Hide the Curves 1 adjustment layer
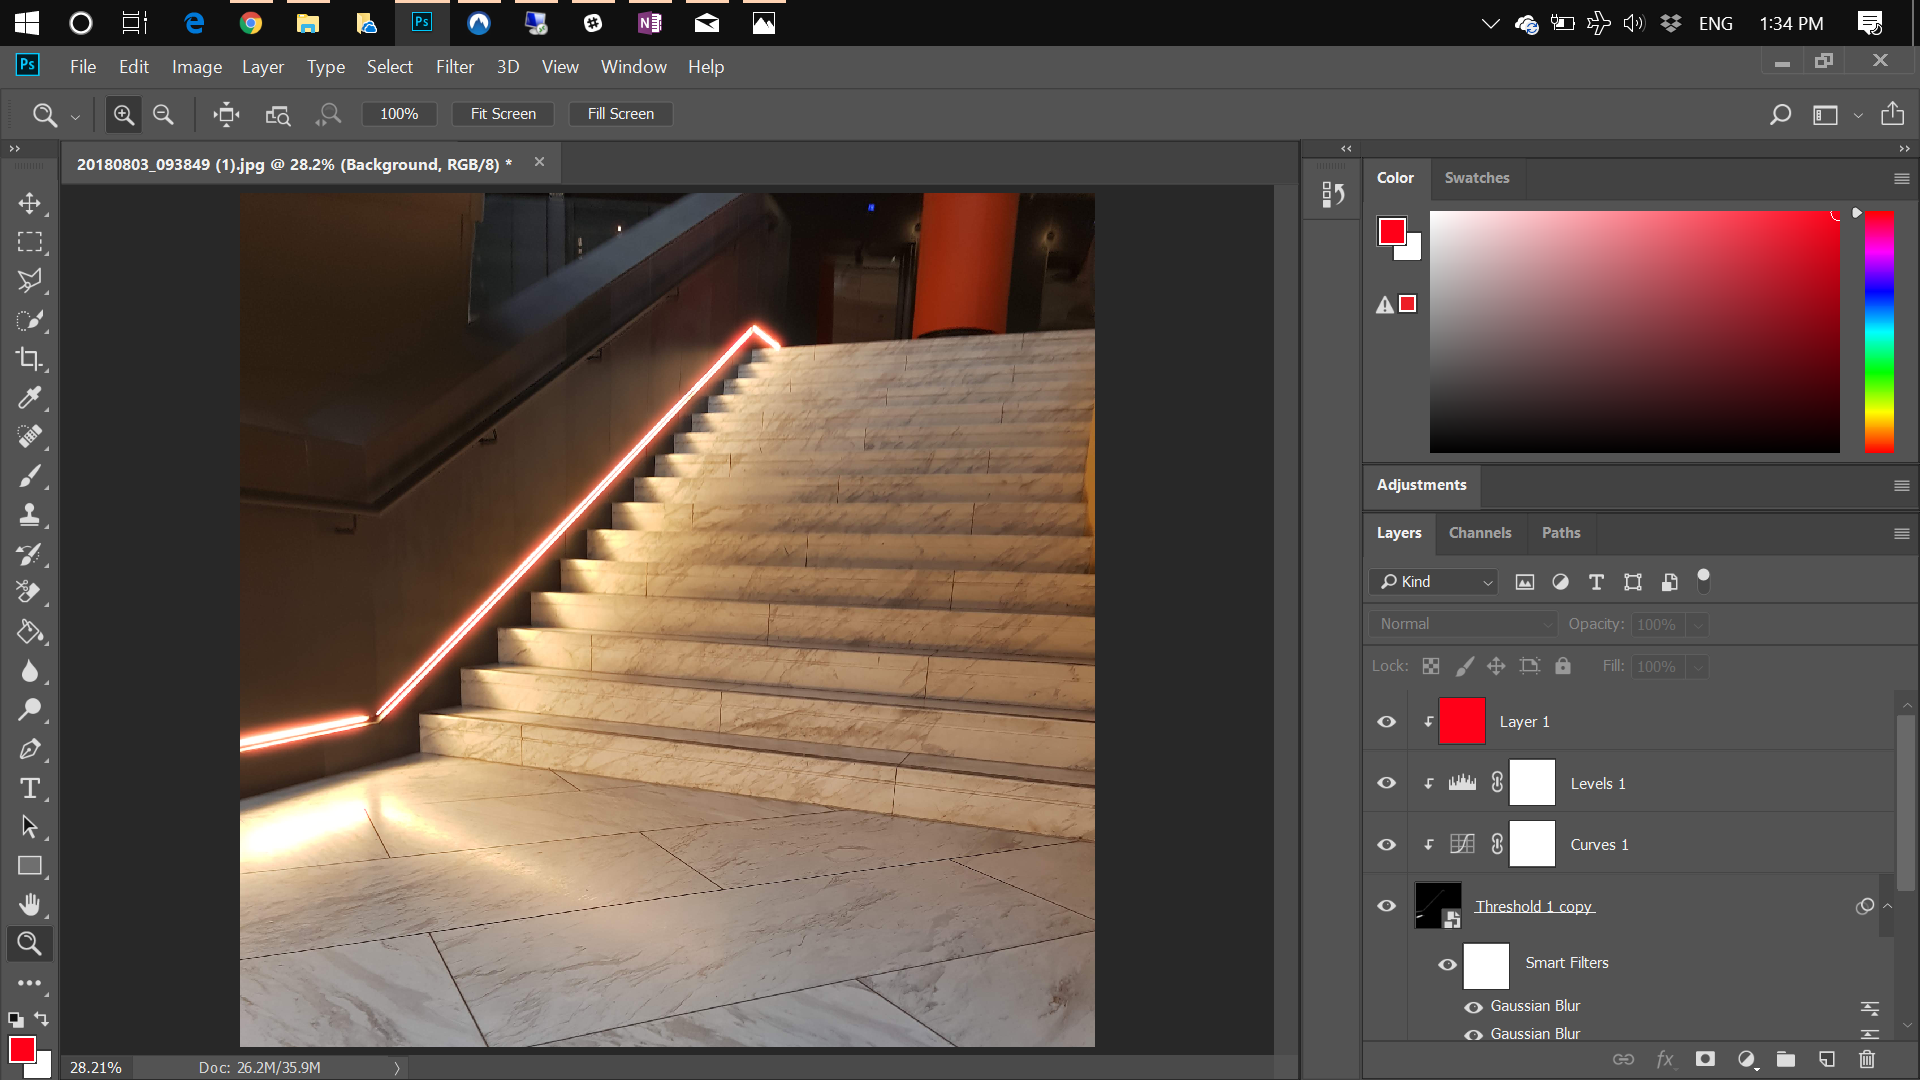 click(1386, 844)
